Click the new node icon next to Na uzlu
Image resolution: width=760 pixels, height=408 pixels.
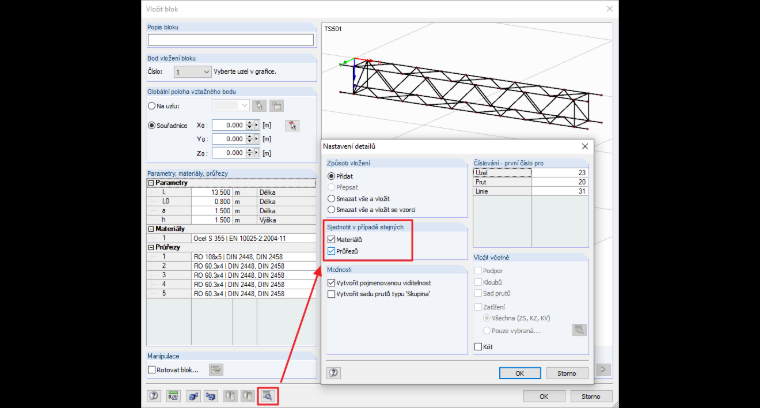tap(277, 106)
